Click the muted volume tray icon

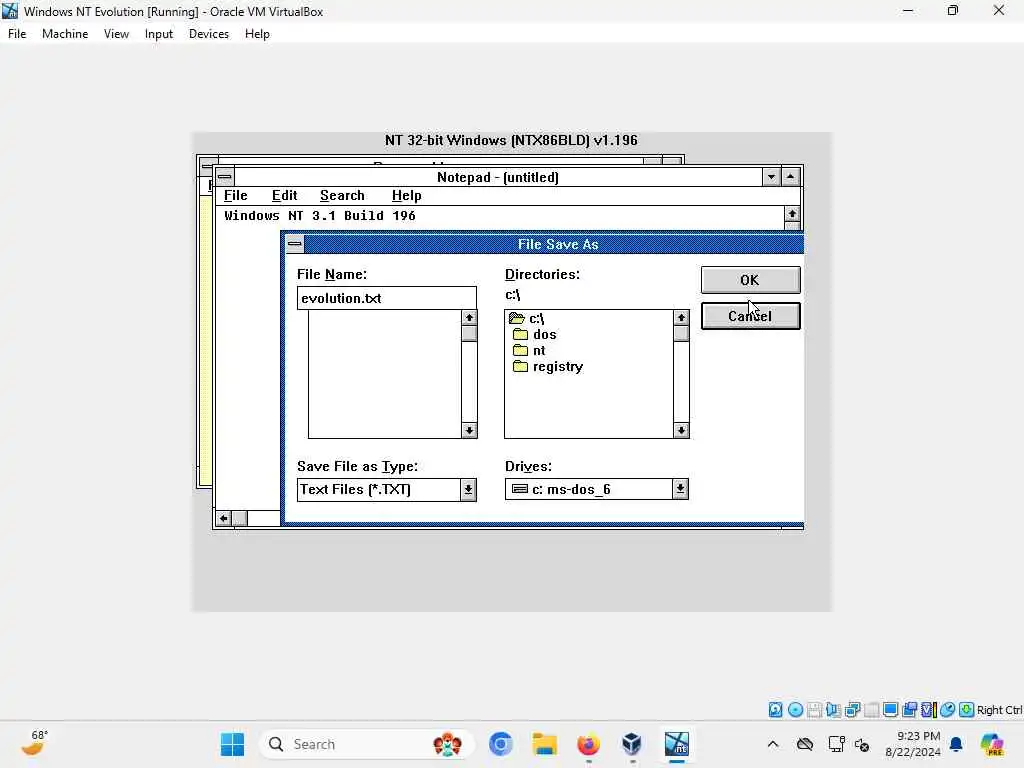(x=863, y=744)
